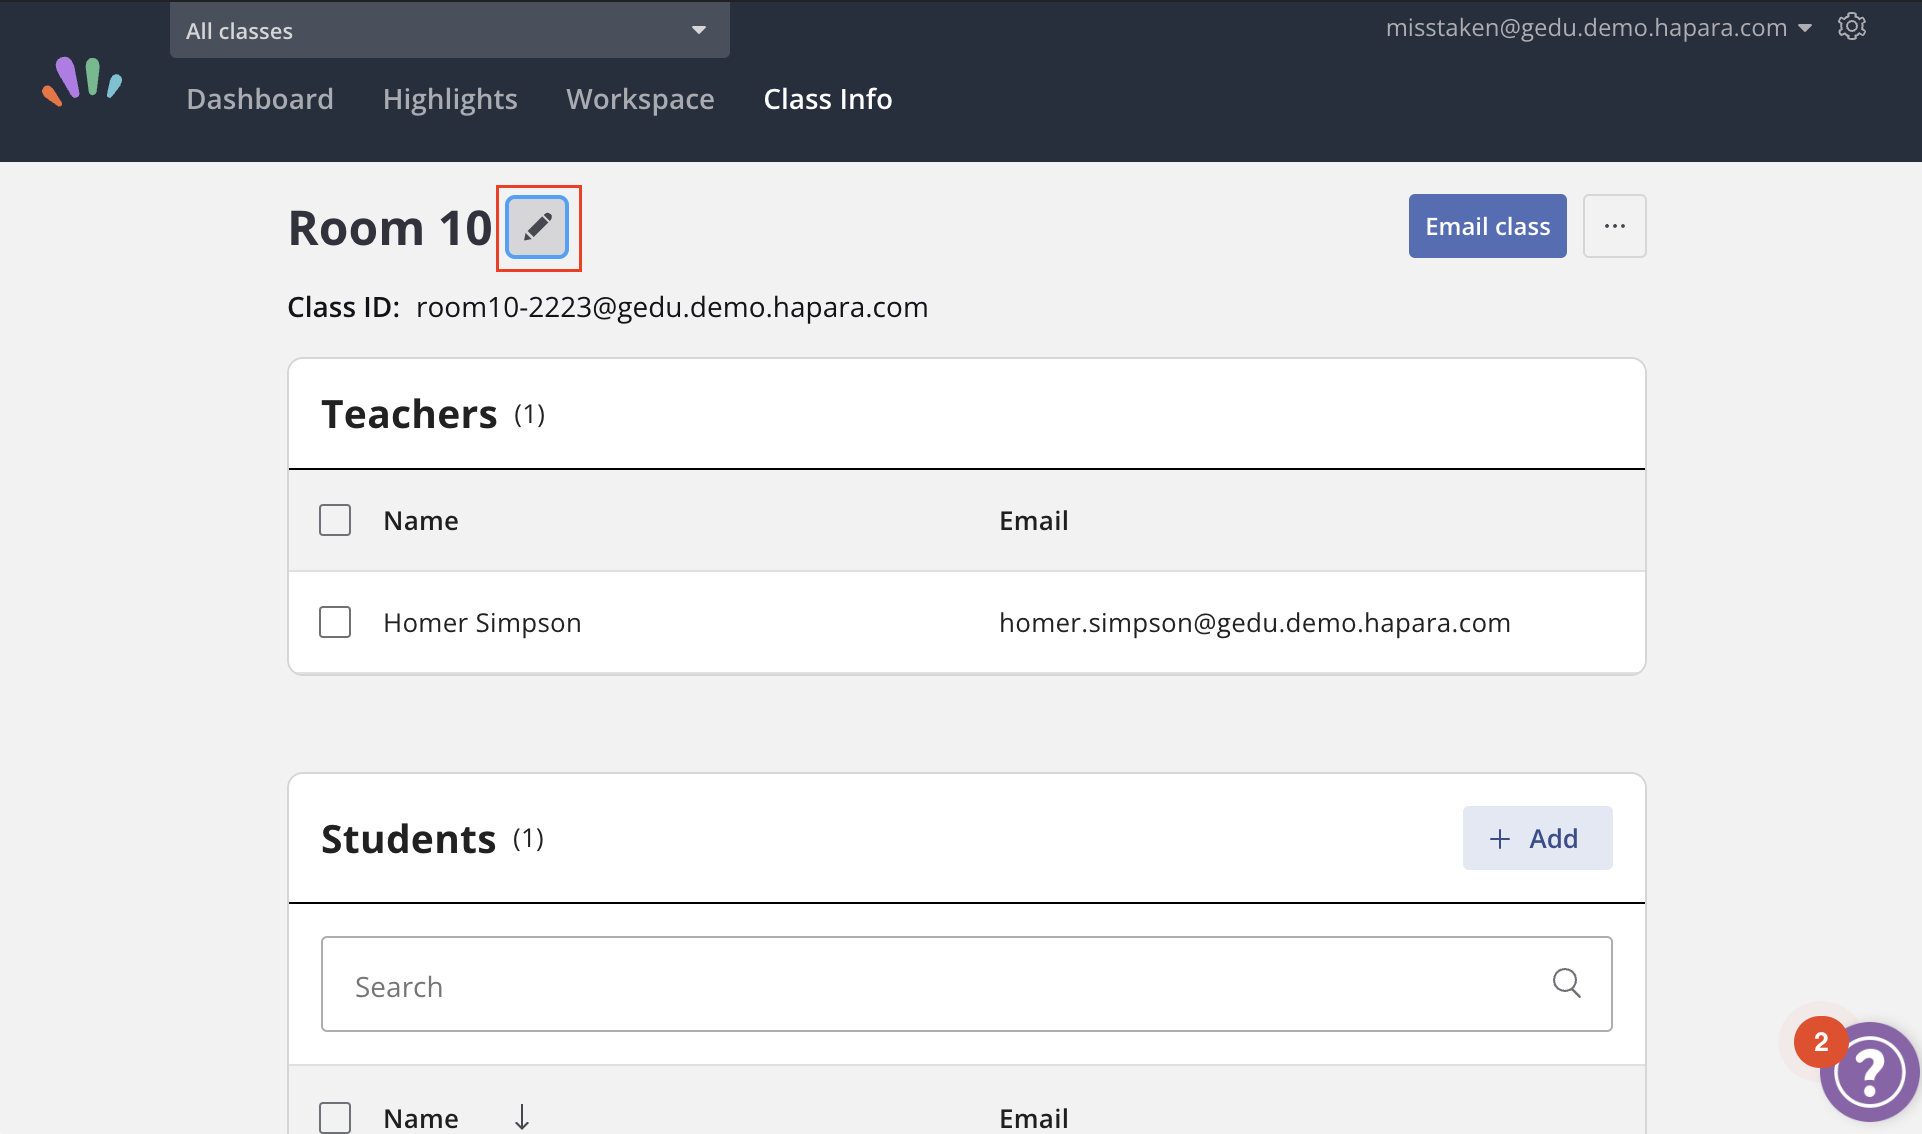Open the three-dot more options button
The width and height of the screenshot is (1922, 1134).
coord(1614,226)
